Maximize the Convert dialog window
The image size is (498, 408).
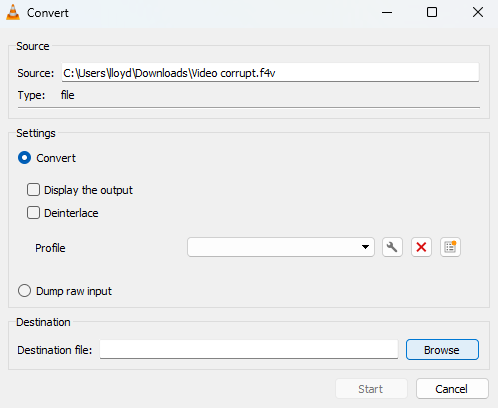432,13
